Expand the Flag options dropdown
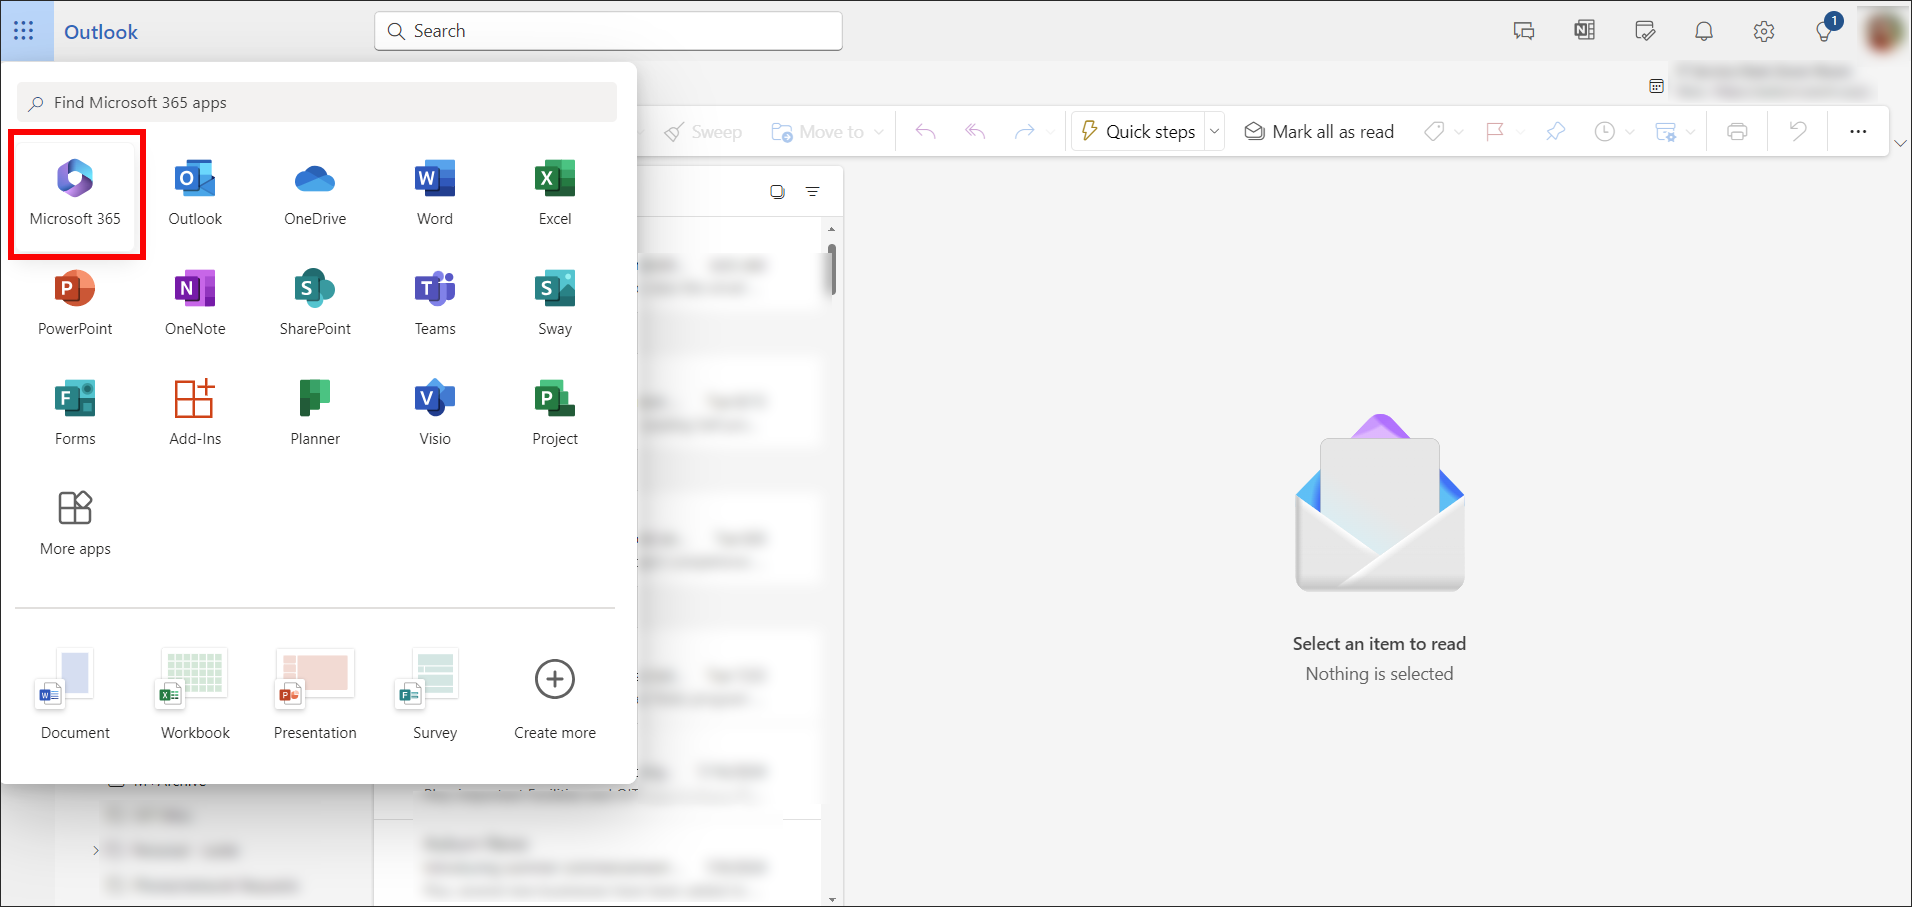The width and height of the screenshot is (1912, 907). click(1521, 132)
